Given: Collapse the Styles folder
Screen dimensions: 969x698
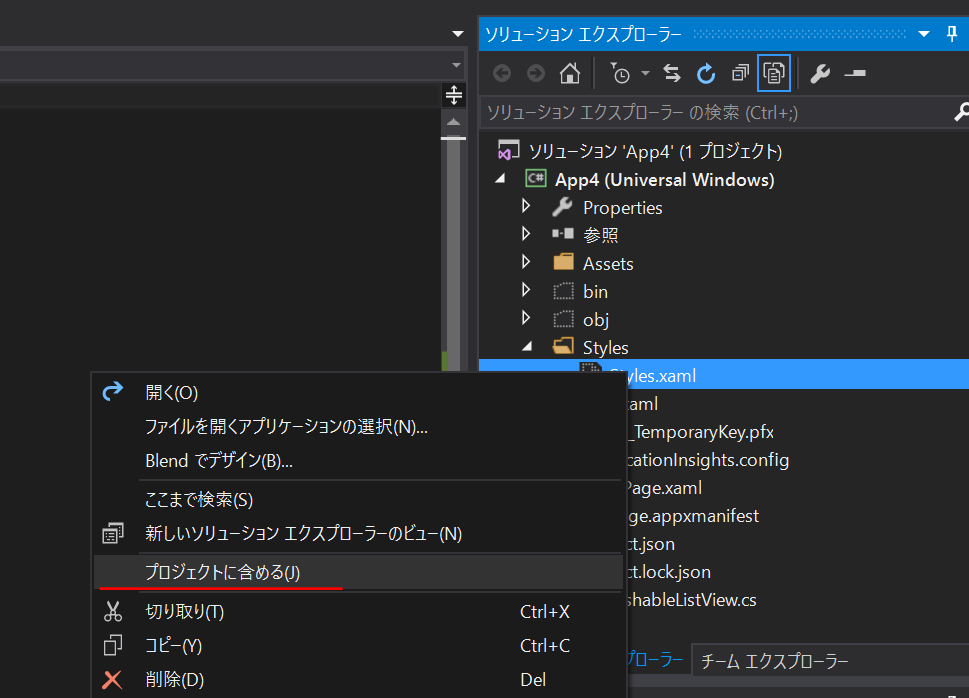Looking at the screenshot, I should (x=527, y=347).
